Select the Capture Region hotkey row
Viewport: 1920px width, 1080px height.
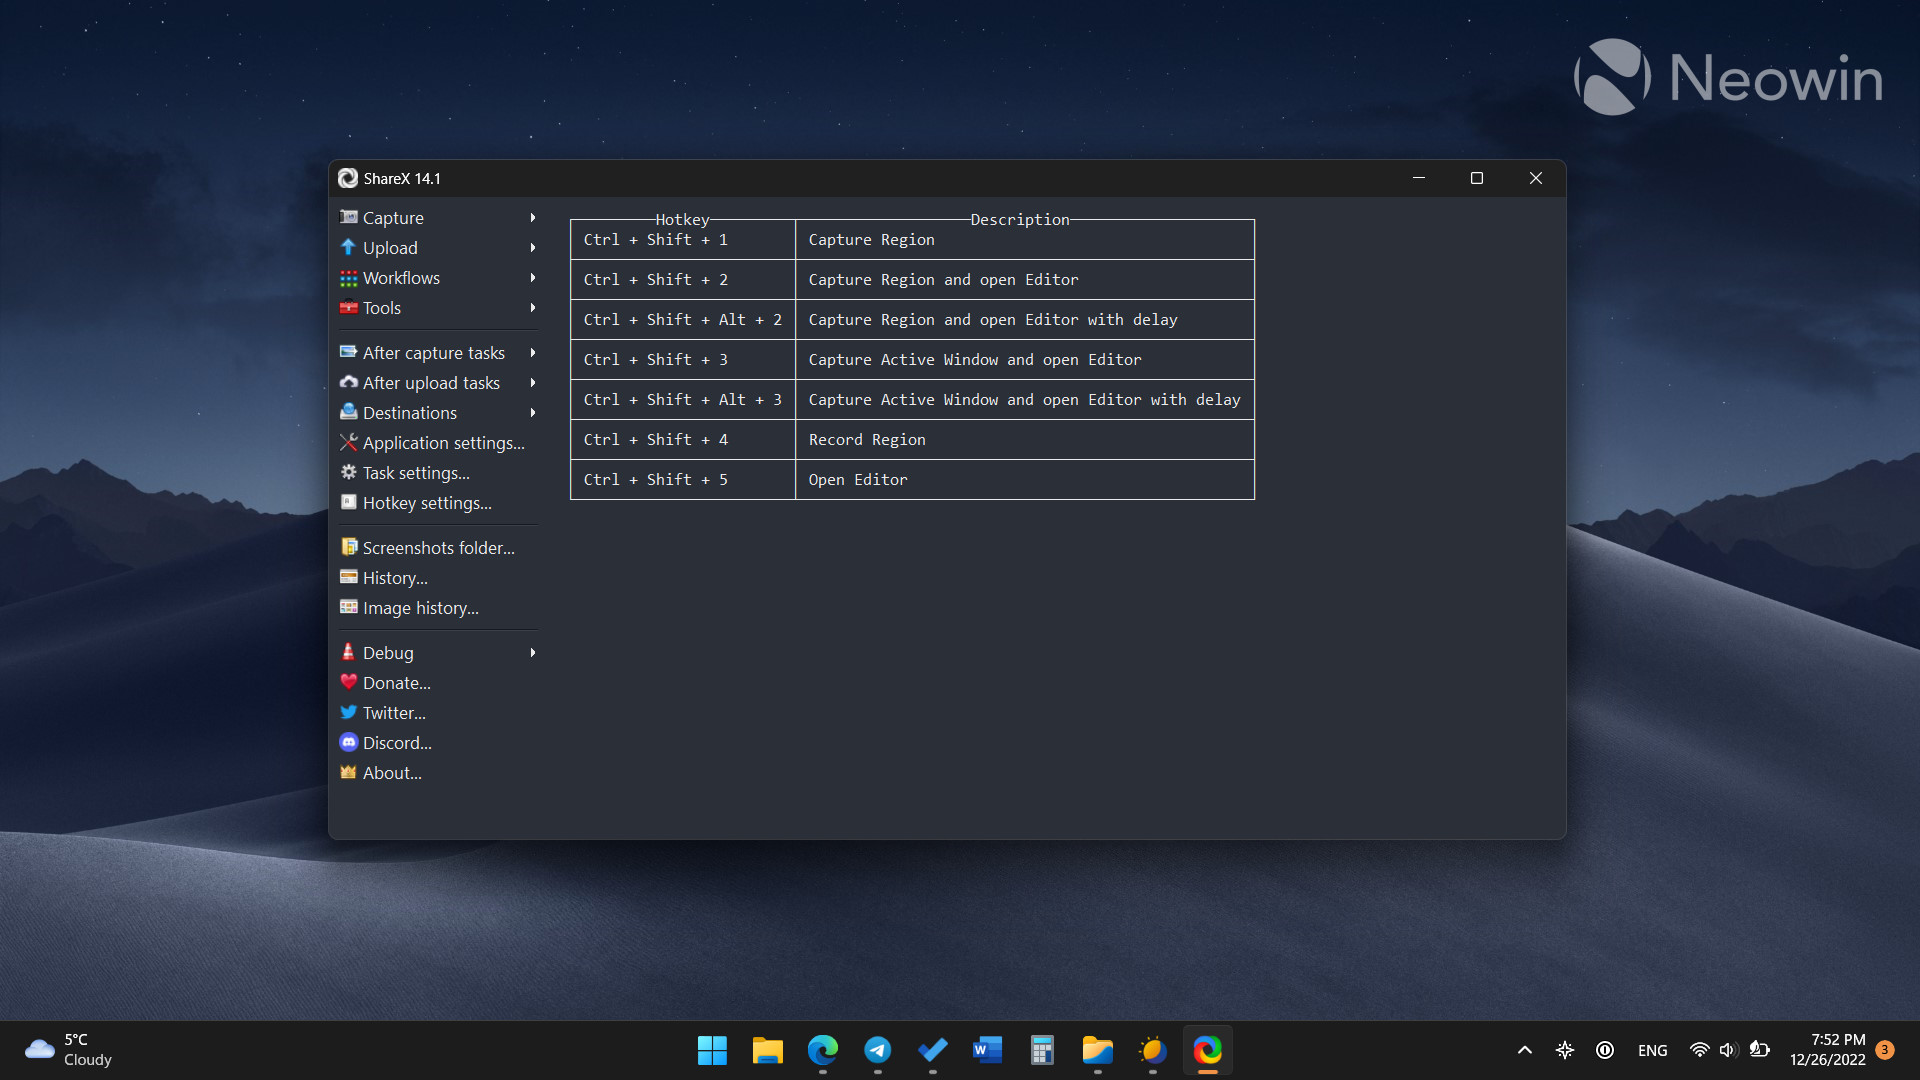coord(912,240)
